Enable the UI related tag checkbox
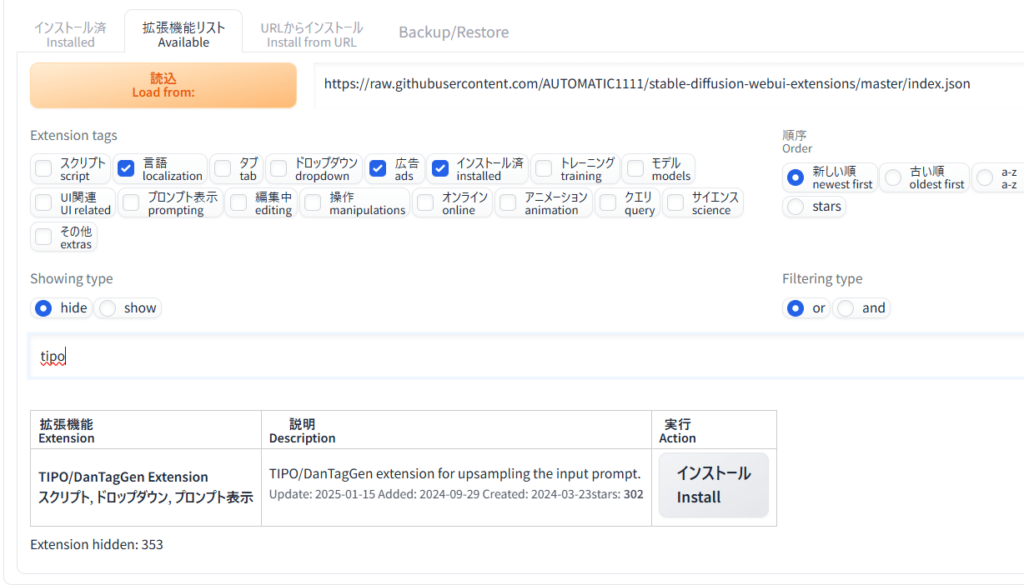 click(44, 203)
